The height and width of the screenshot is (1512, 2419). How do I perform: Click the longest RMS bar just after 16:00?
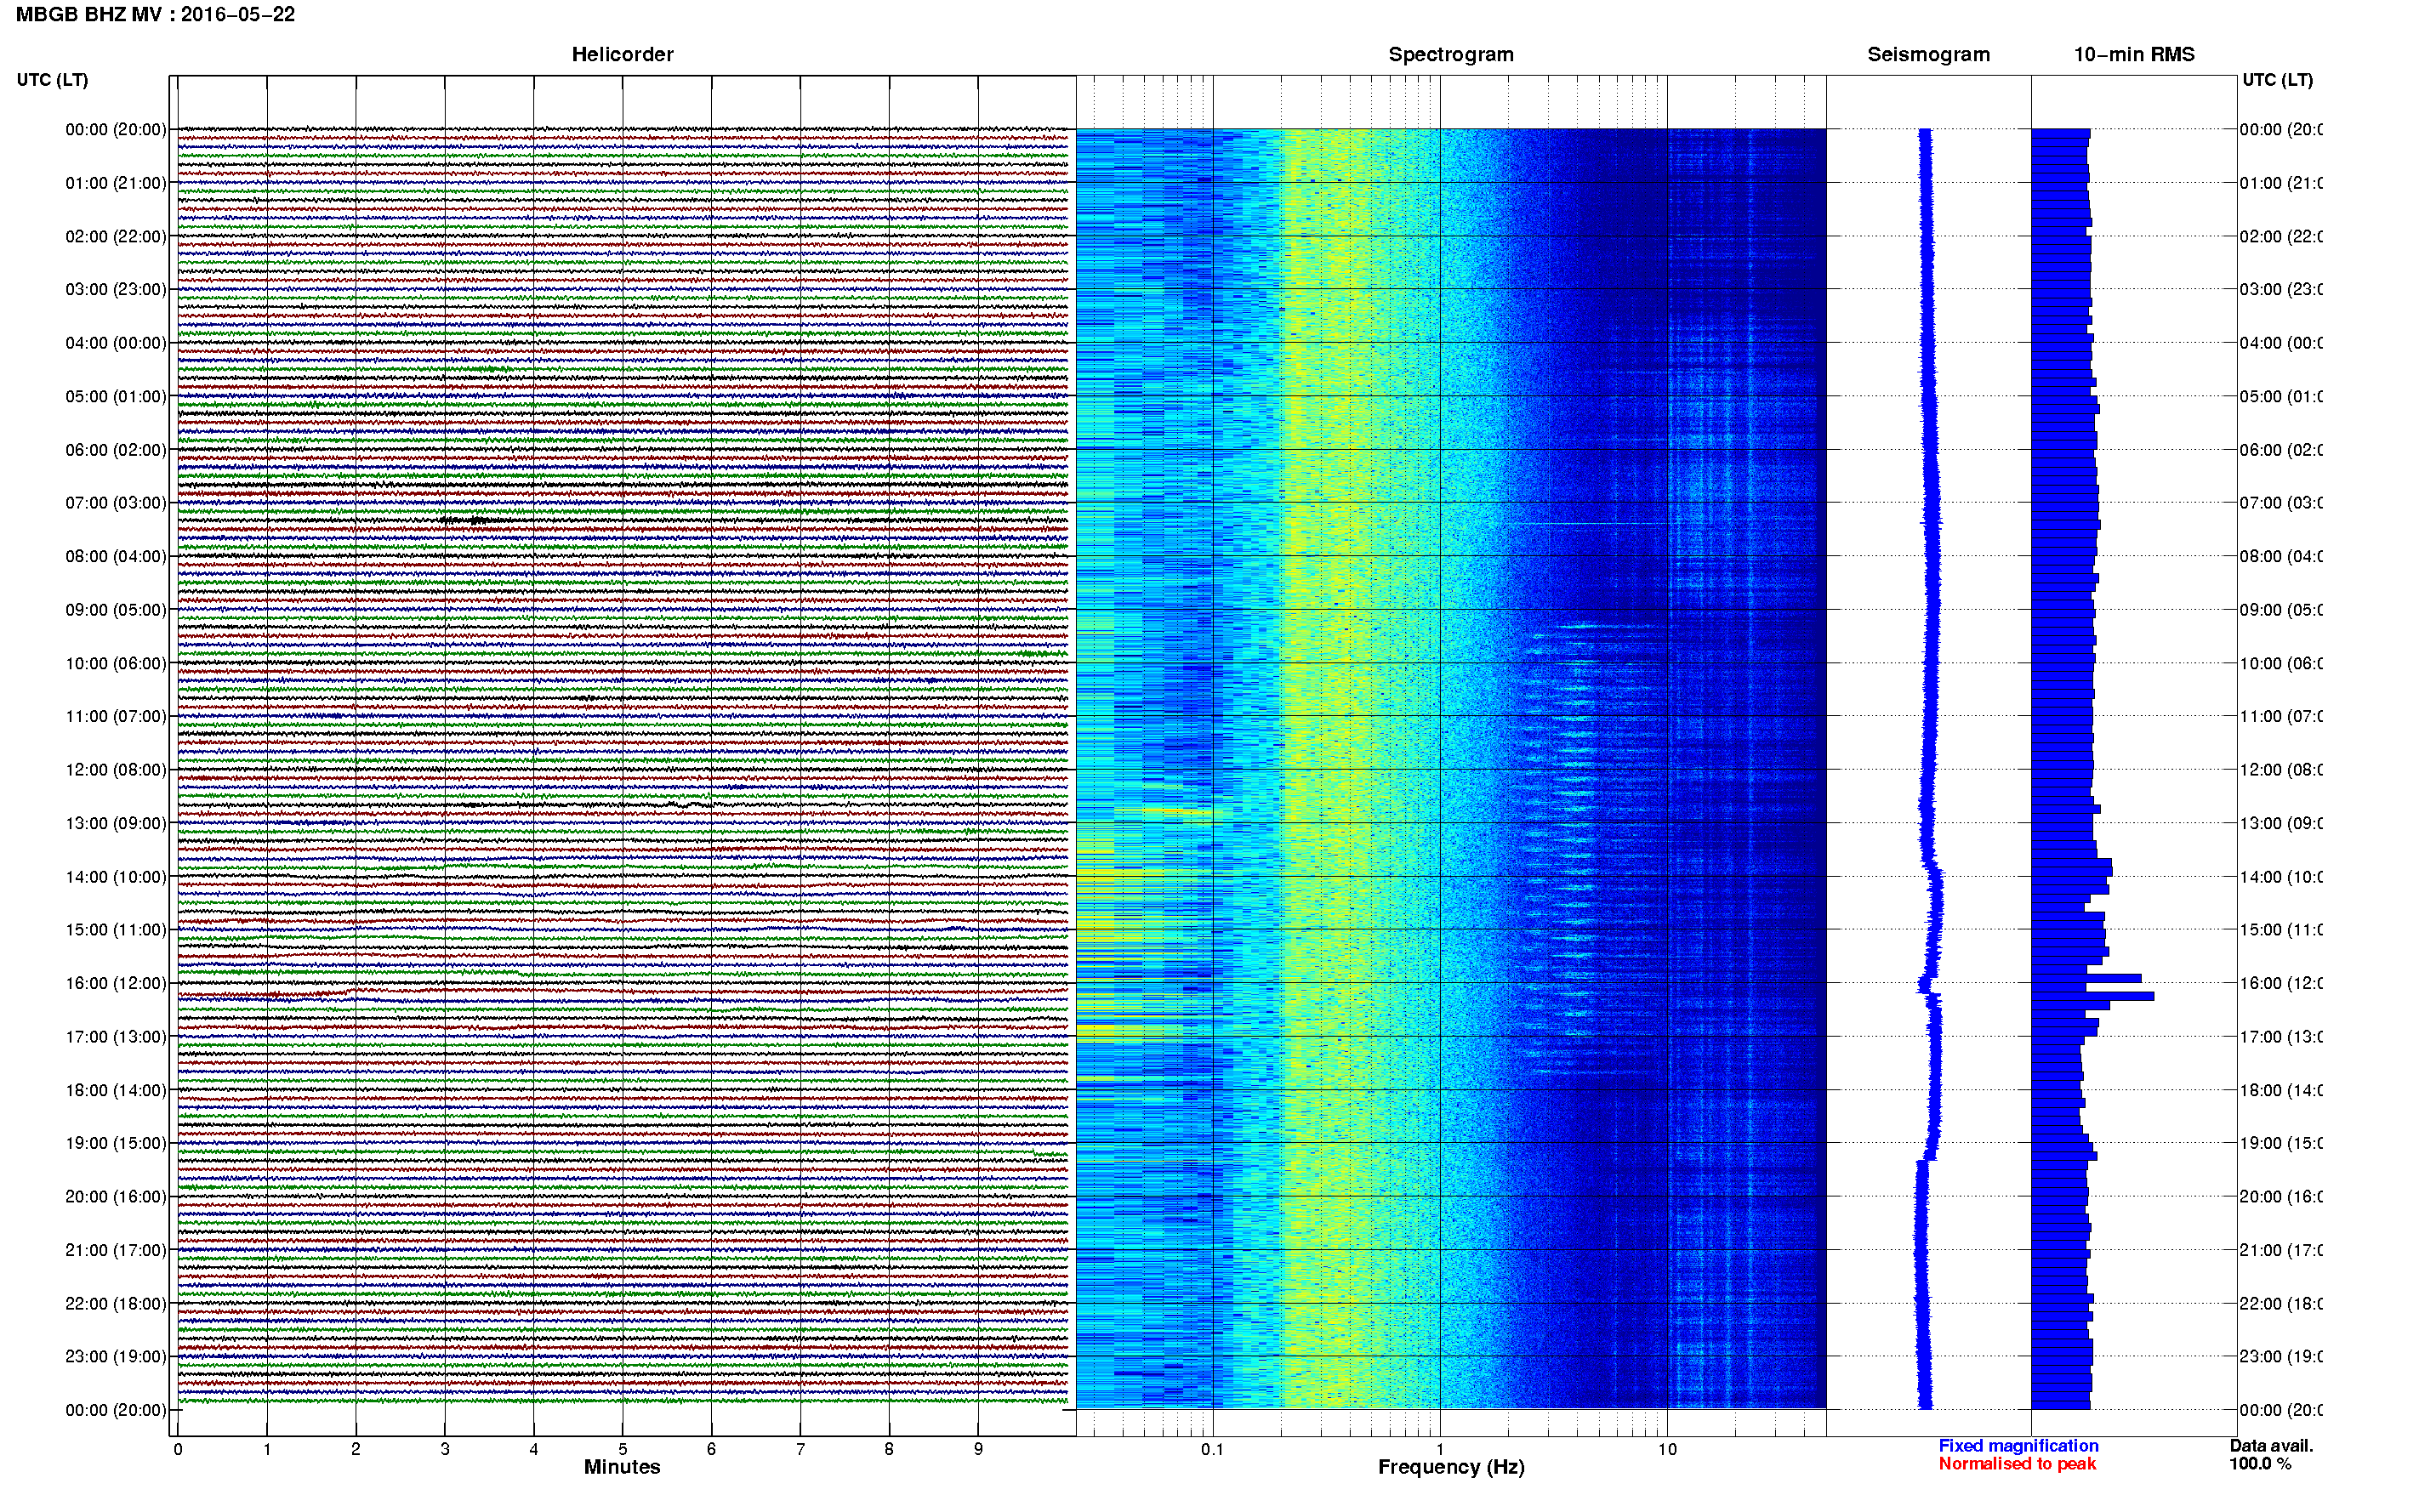pyautogui.click(x=2092, y=996)
